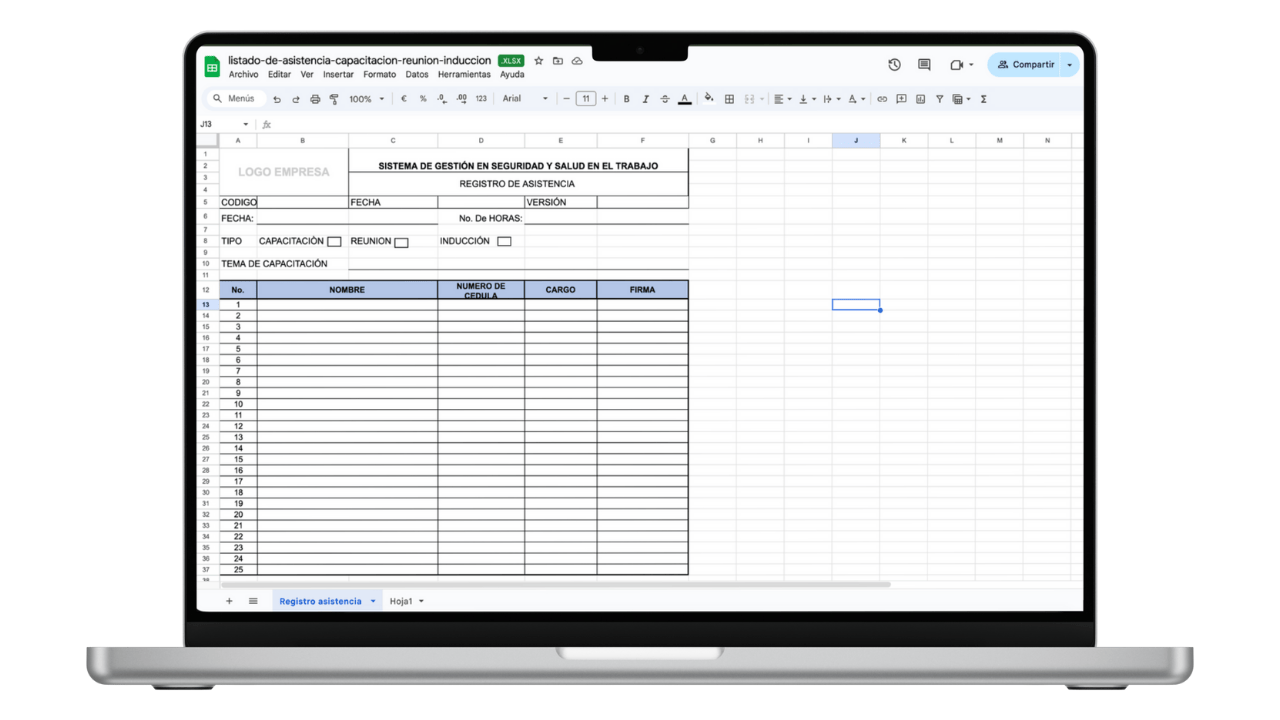The width and height of the screenshot is (1280, 720).
Task: Create a filter using the funnel icon
Action: click(938, 99)
